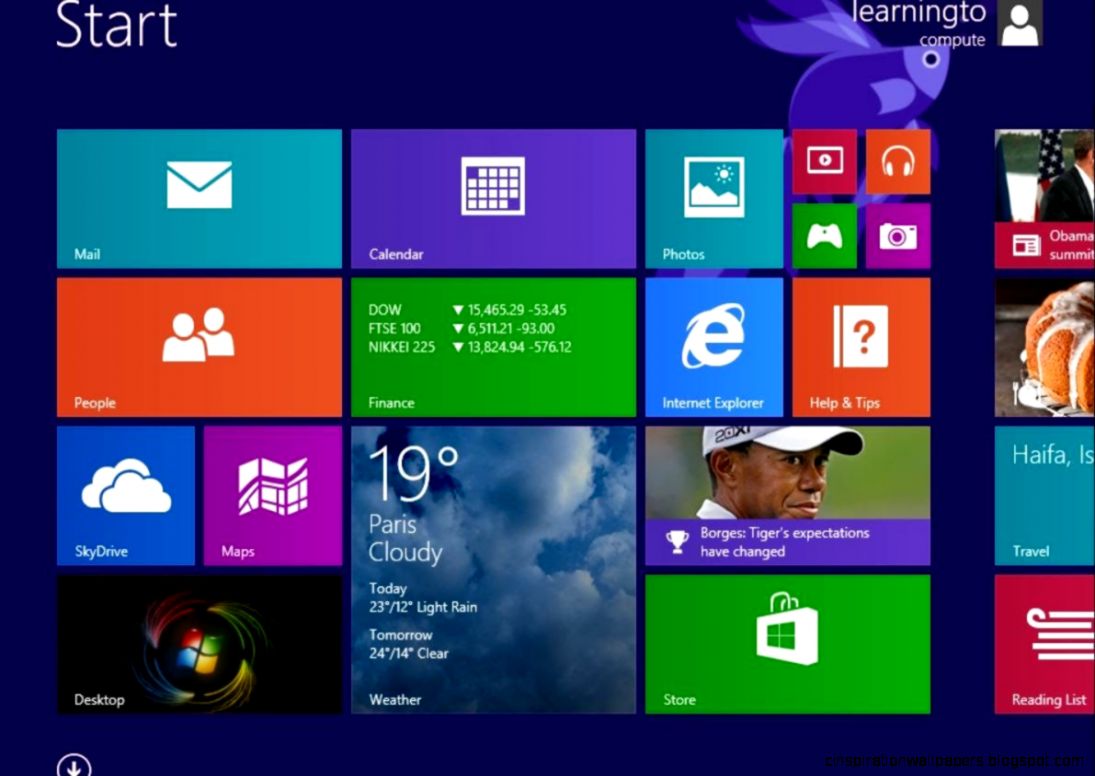Open the Weather tile showing Paris forecast
The image size is (1095, 776).
coord(493,570)
